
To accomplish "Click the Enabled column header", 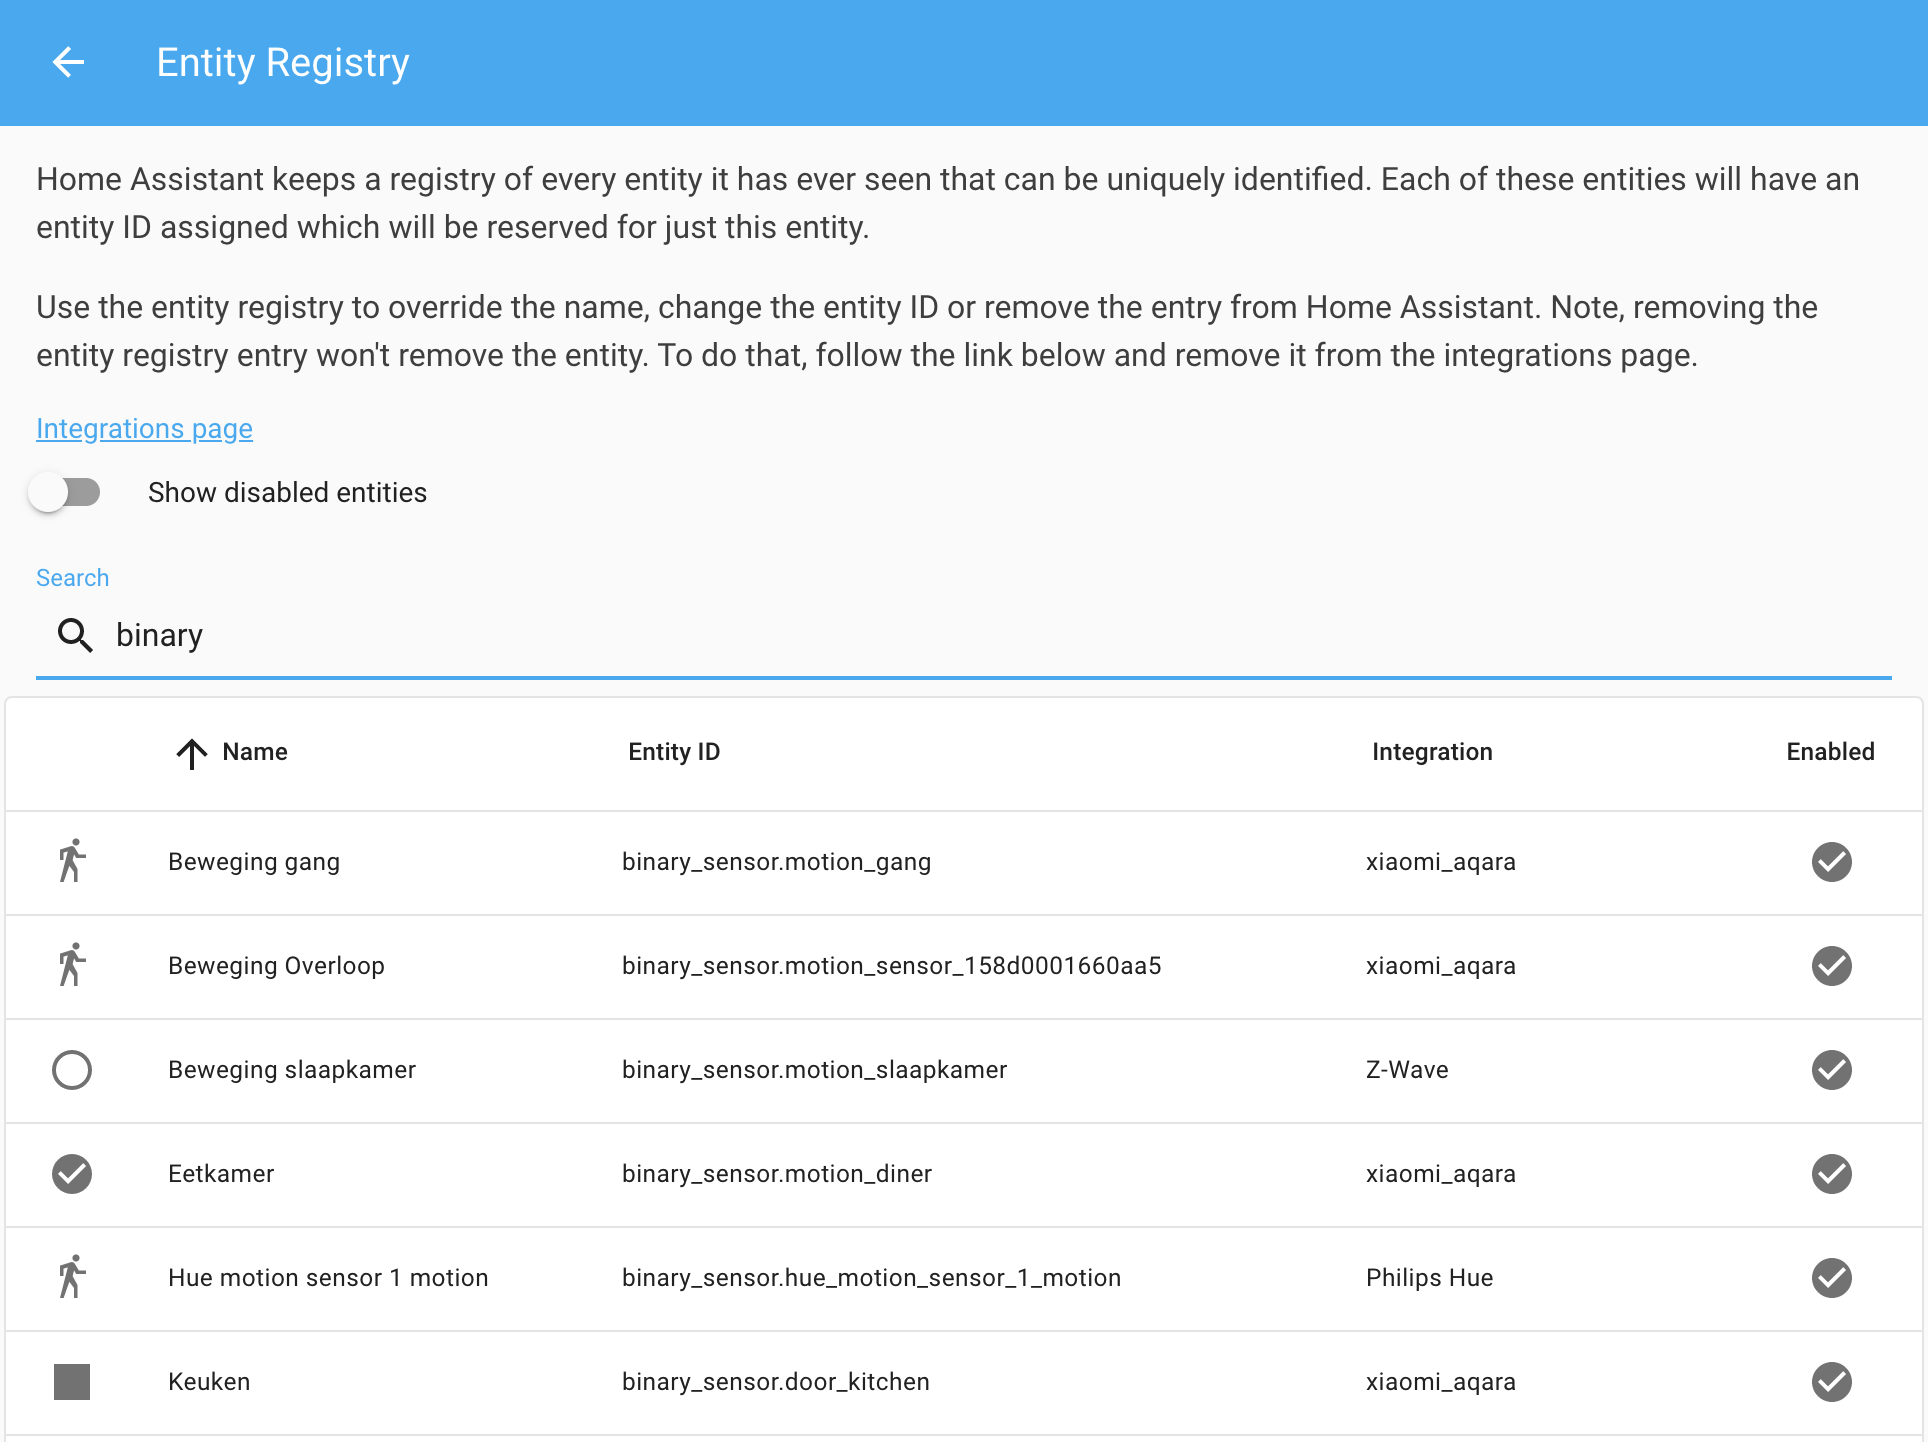I will (x=1830, y=751).
